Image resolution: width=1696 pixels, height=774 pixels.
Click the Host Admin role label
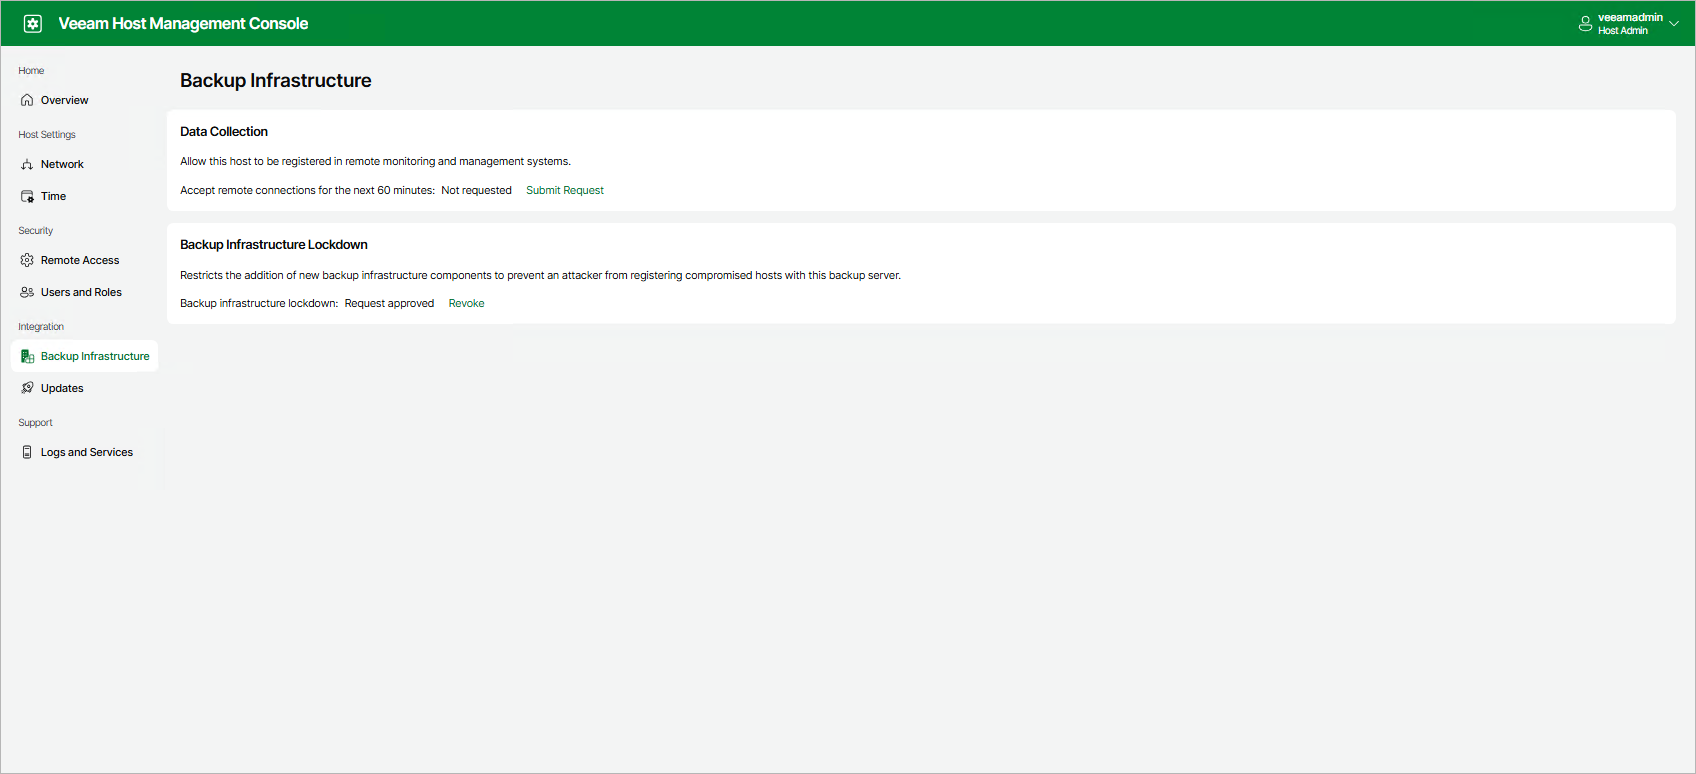tap(1623, 31)
